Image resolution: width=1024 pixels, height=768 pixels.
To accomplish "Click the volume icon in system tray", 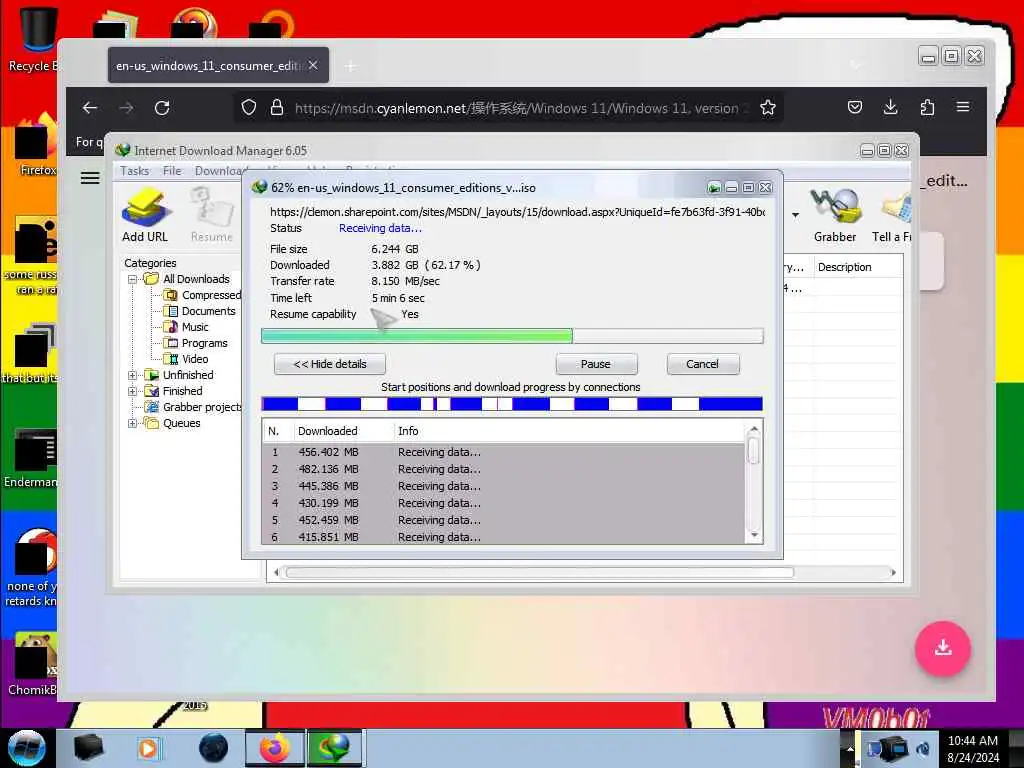I will pos(923,748).
